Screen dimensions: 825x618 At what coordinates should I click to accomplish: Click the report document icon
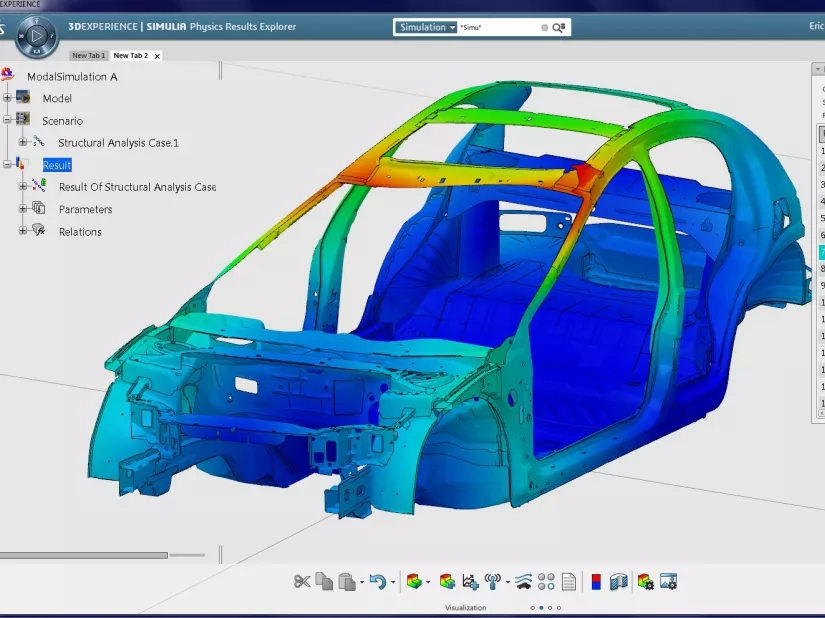pos(569,582)
